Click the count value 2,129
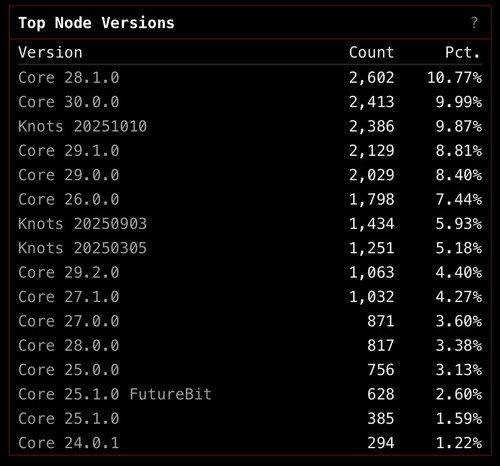The width and height of the screenshot is (500, 466). coord(371,151)
